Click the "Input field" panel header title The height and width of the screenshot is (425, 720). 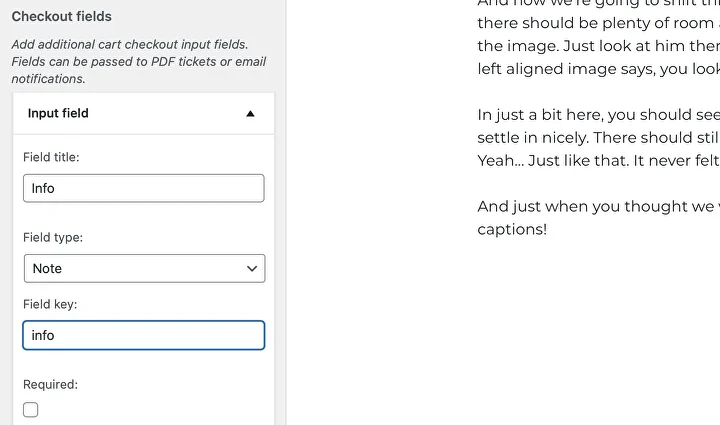point(58,114)
